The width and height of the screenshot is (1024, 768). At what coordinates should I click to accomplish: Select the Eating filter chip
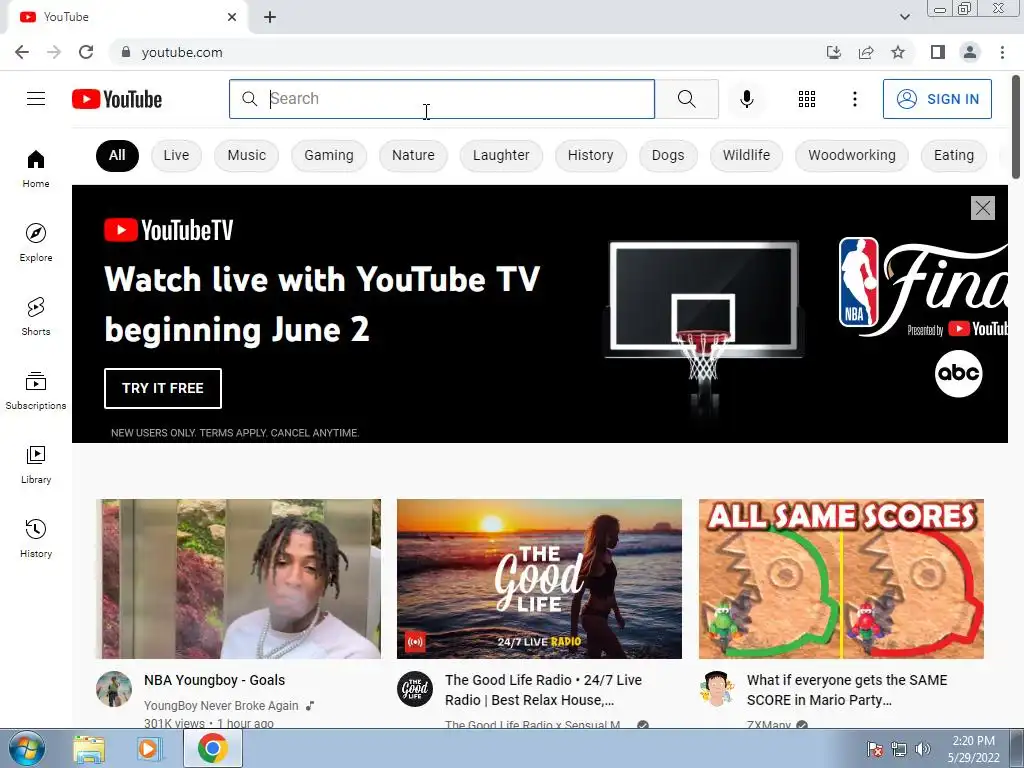click(953, 155)
